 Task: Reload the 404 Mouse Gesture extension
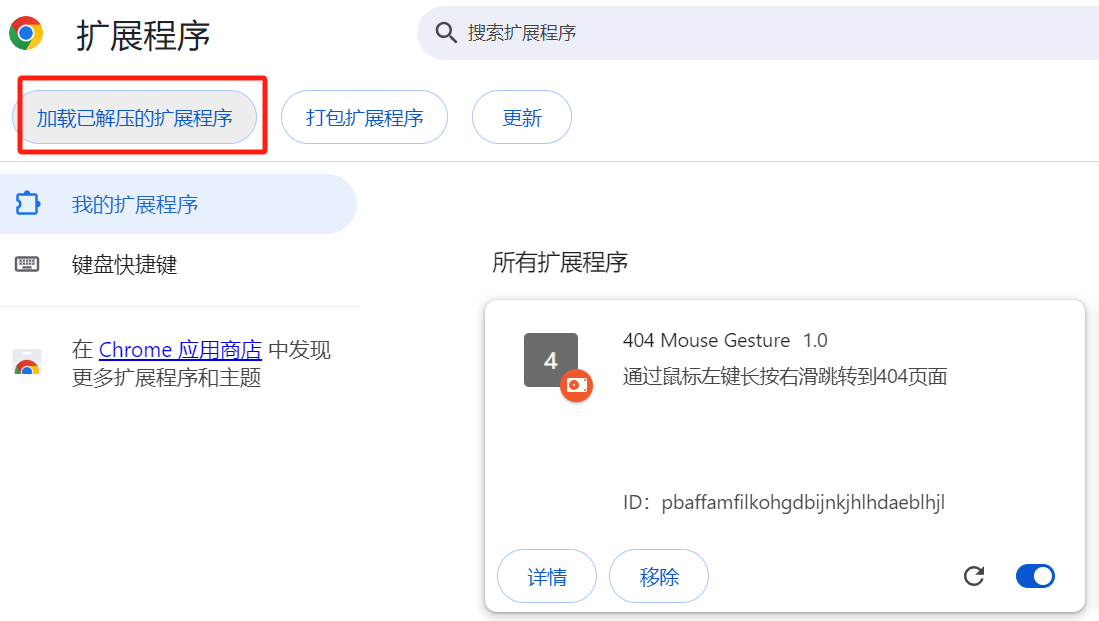tap(974, 576)
